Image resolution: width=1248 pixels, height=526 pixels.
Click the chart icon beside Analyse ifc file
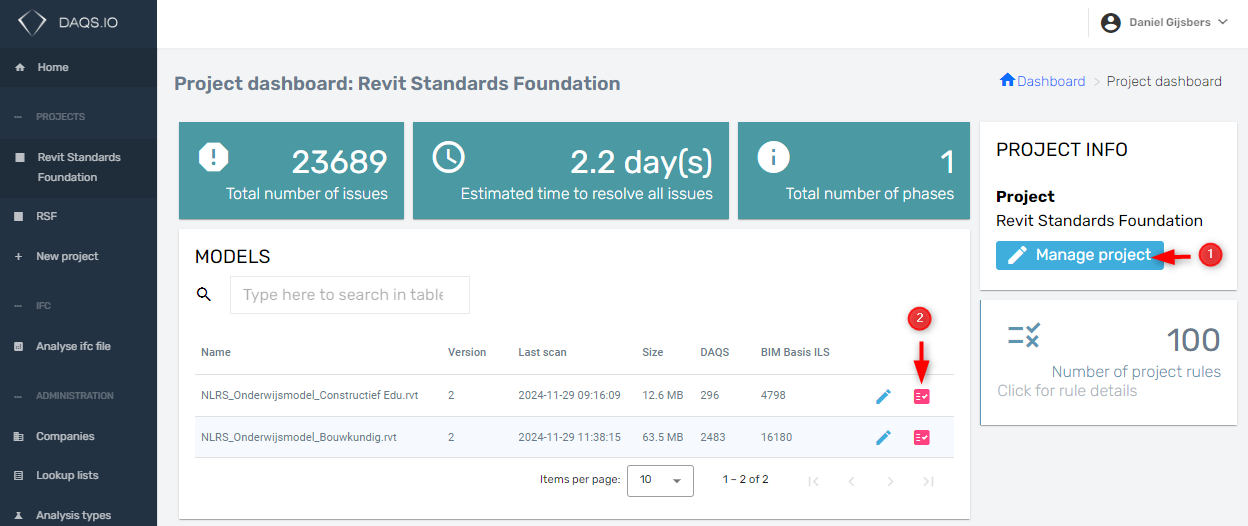18,346
